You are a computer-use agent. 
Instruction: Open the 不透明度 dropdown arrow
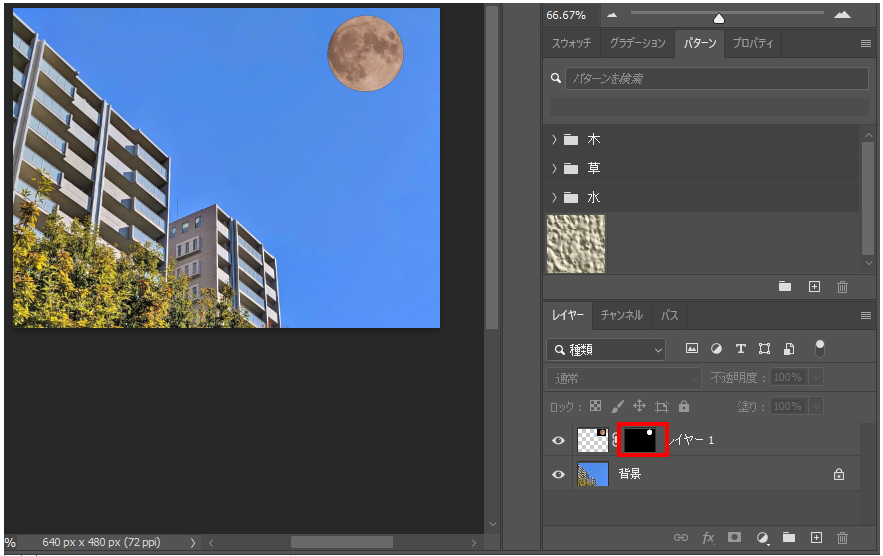tap(816, 377)
